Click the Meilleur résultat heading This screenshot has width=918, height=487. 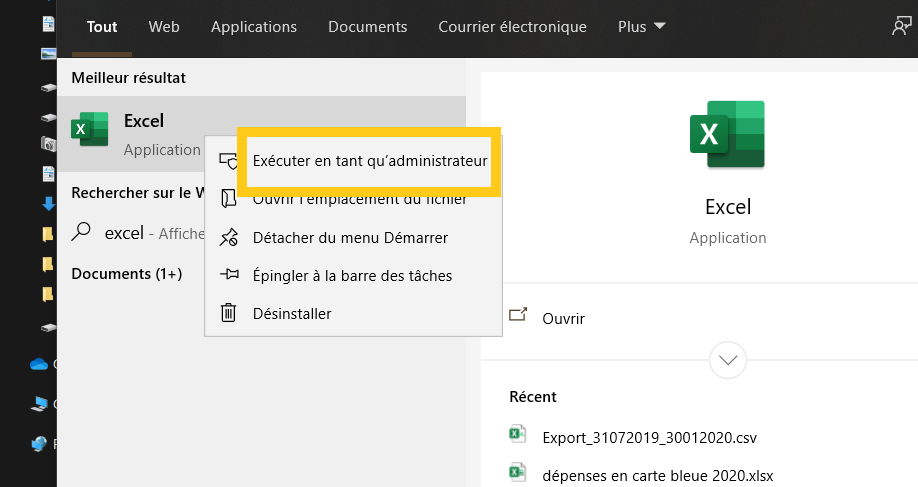128,78
